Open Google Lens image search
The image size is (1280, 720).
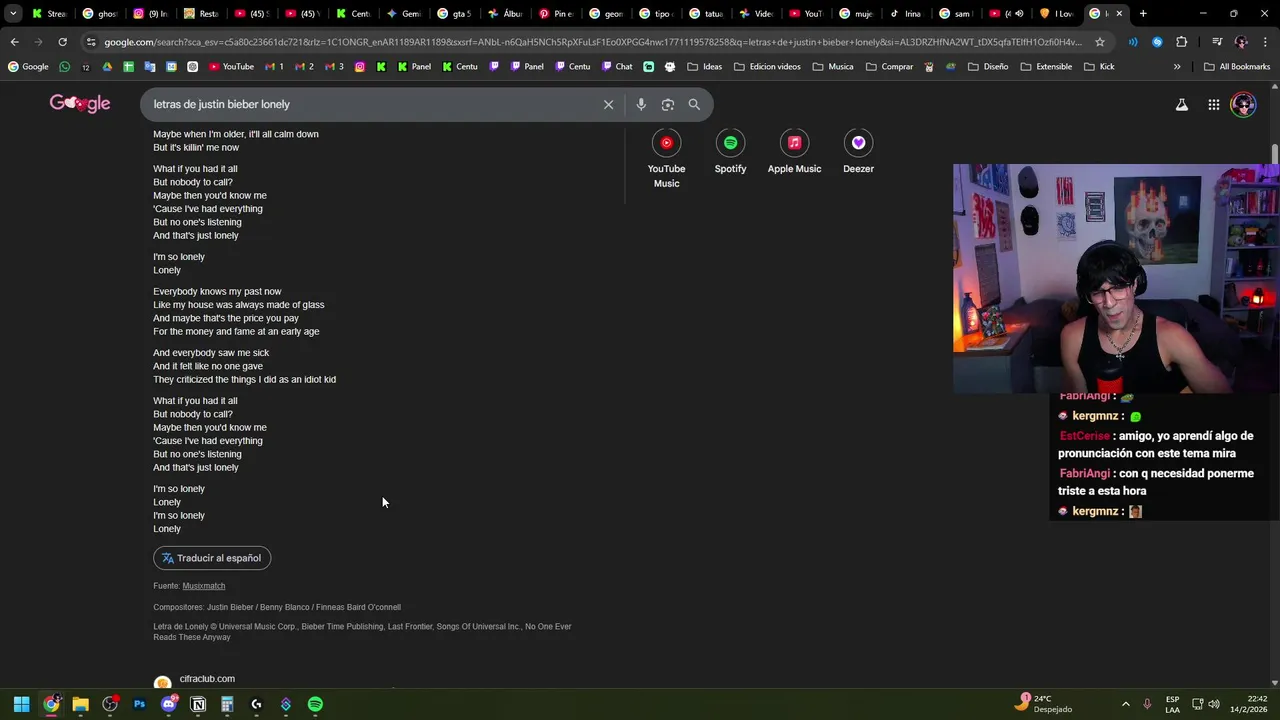(x=668, y=104)
